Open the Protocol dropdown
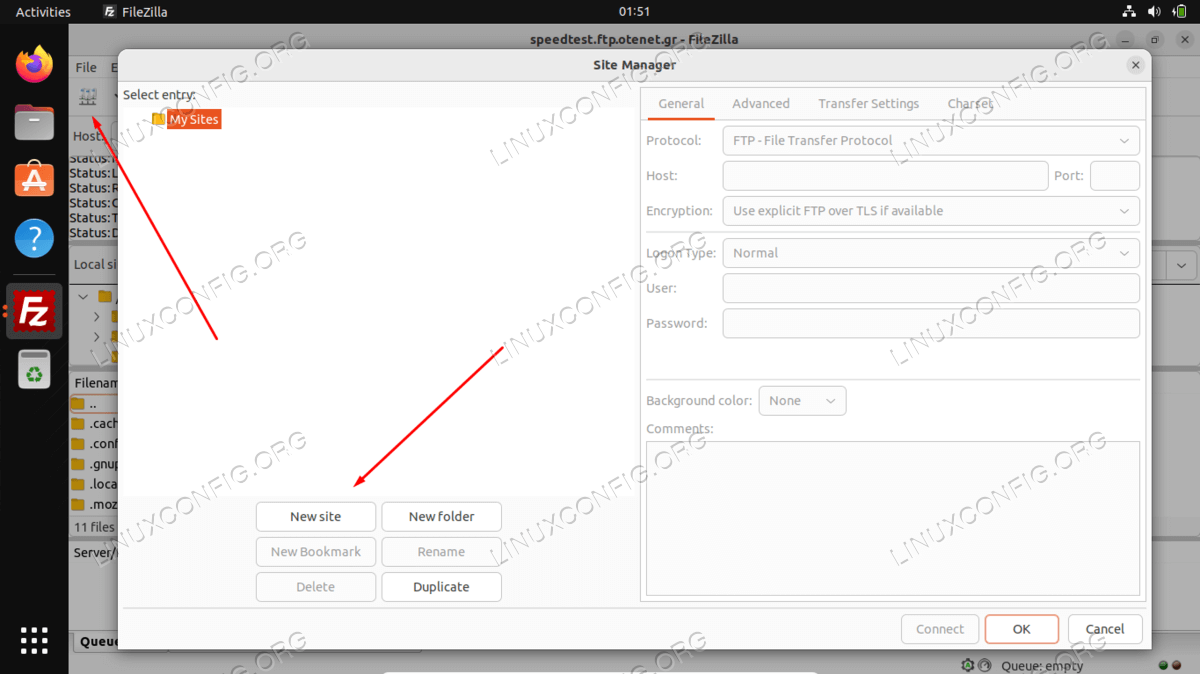This screenshot has width=1200, height=674. [931, 141]
